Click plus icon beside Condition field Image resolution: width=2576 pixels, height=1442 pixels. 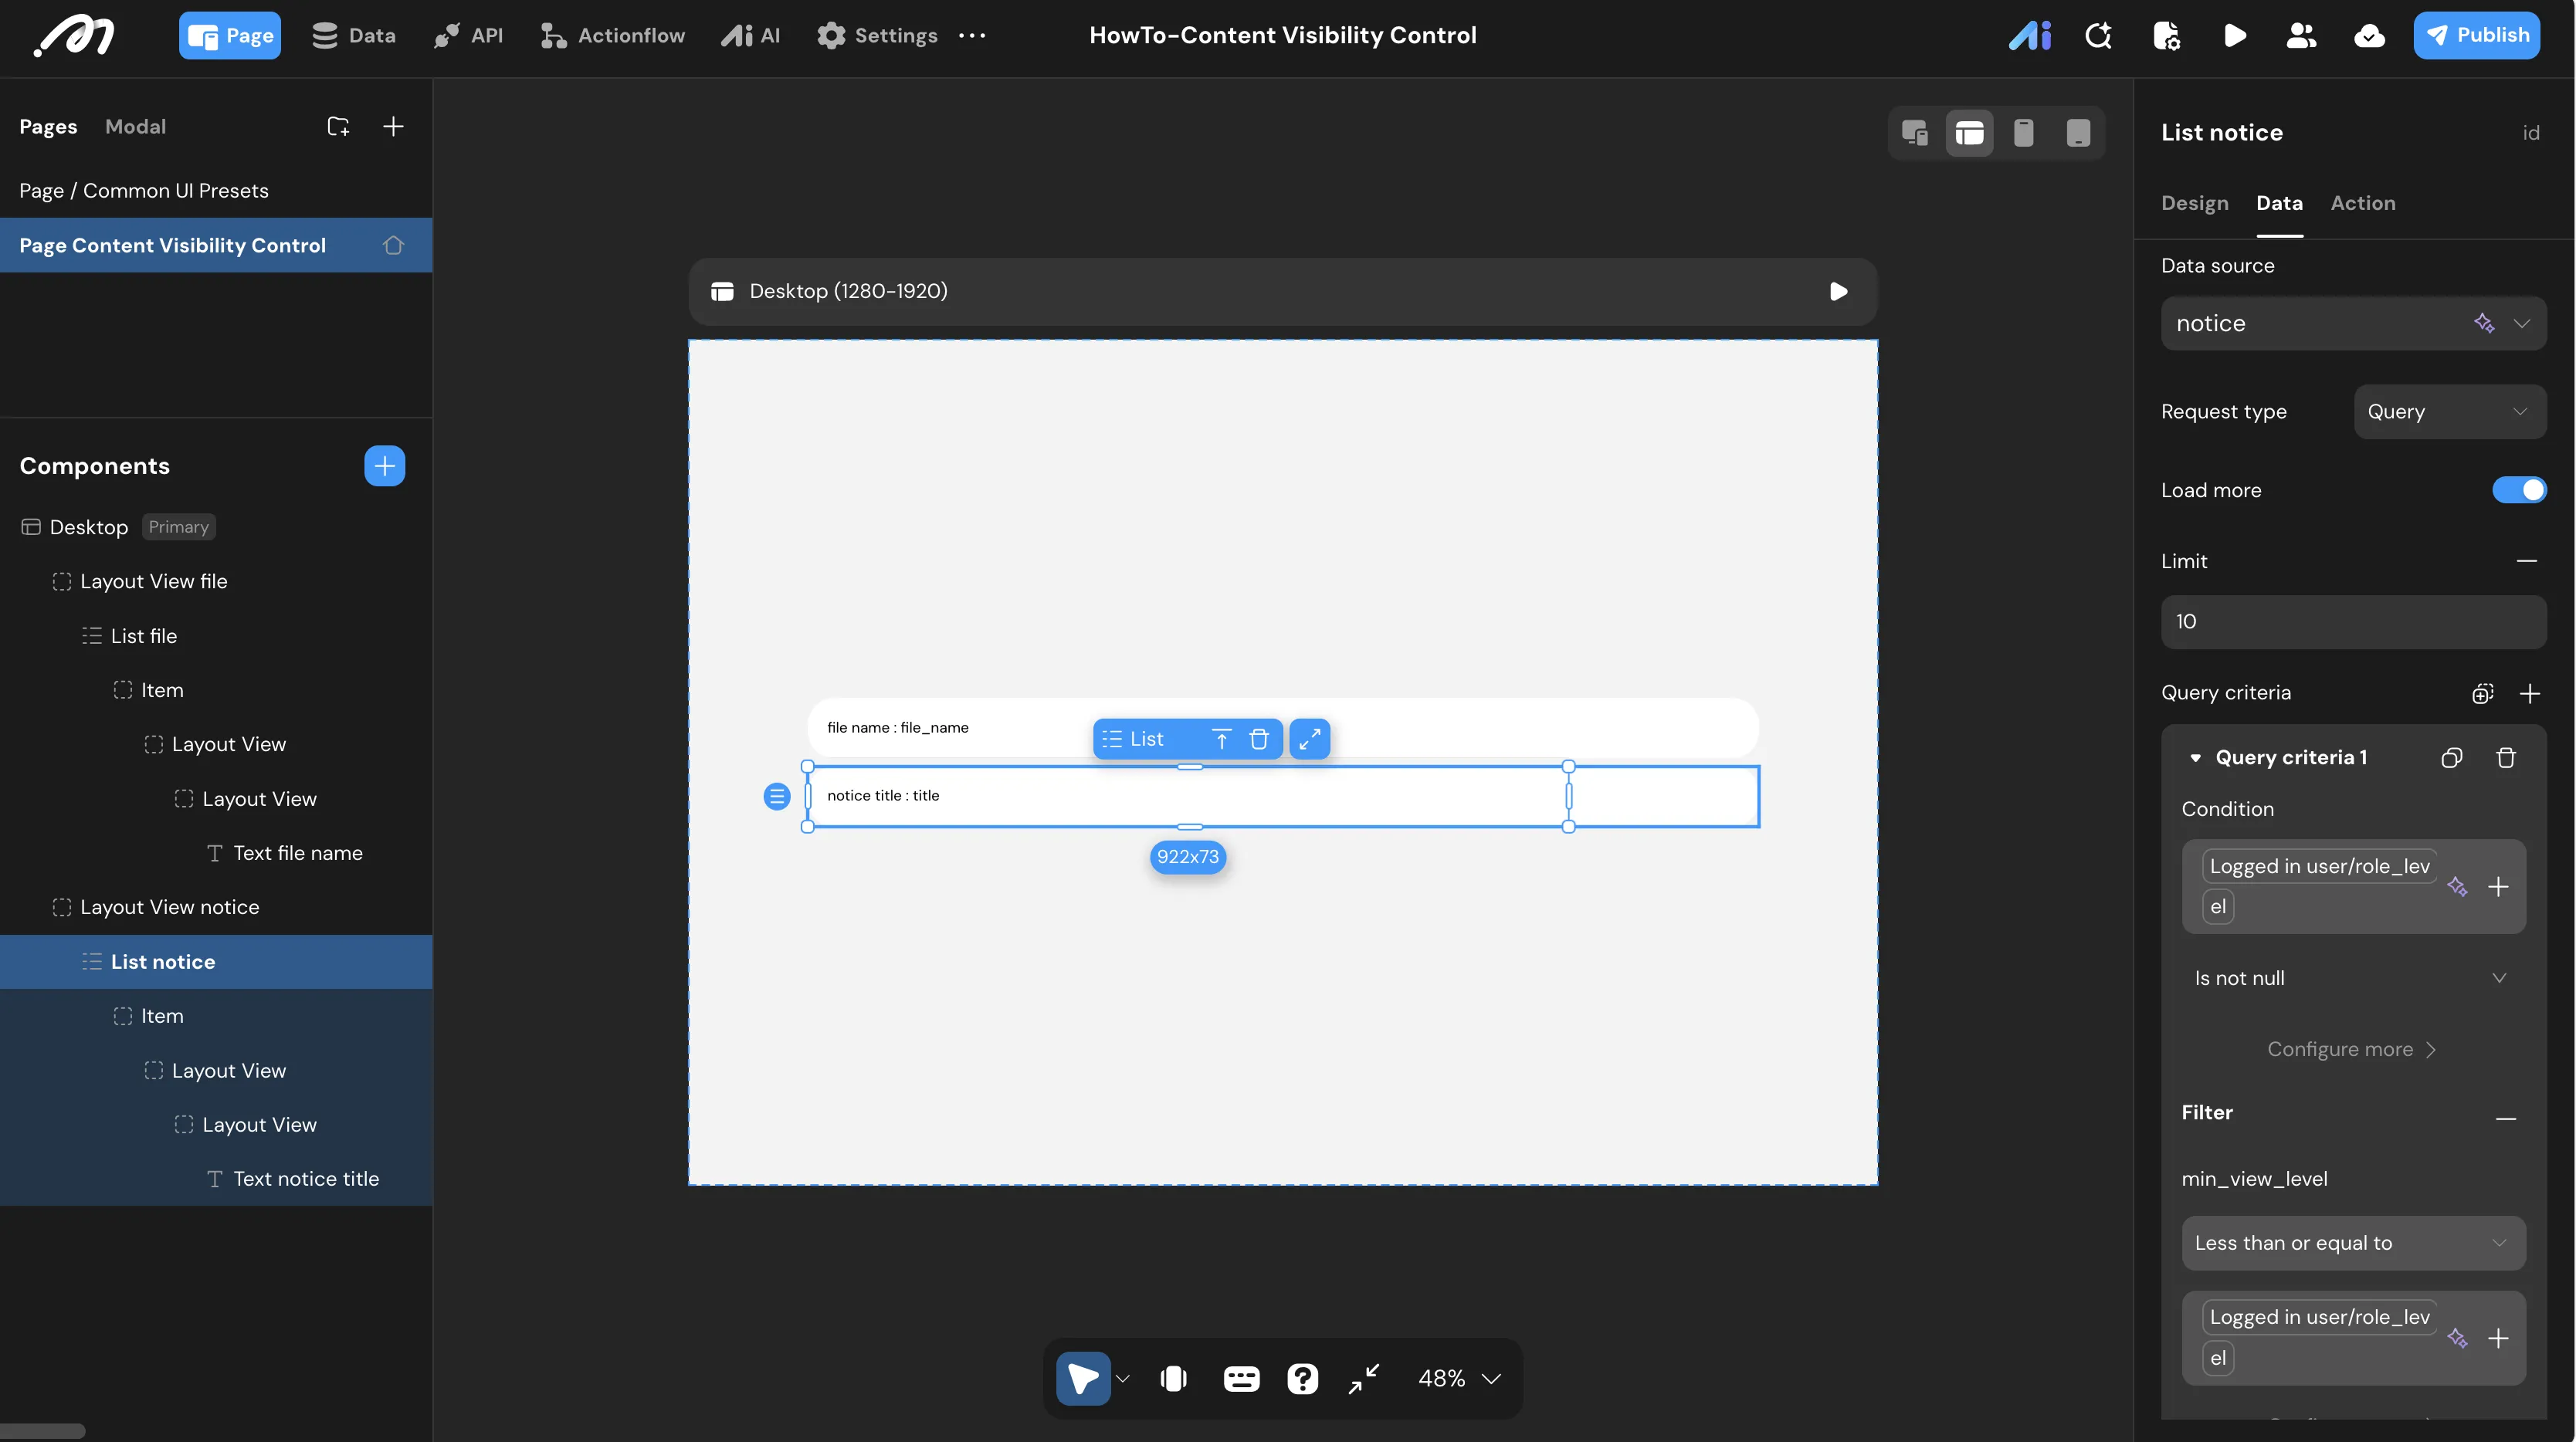tap(2497, 887)
